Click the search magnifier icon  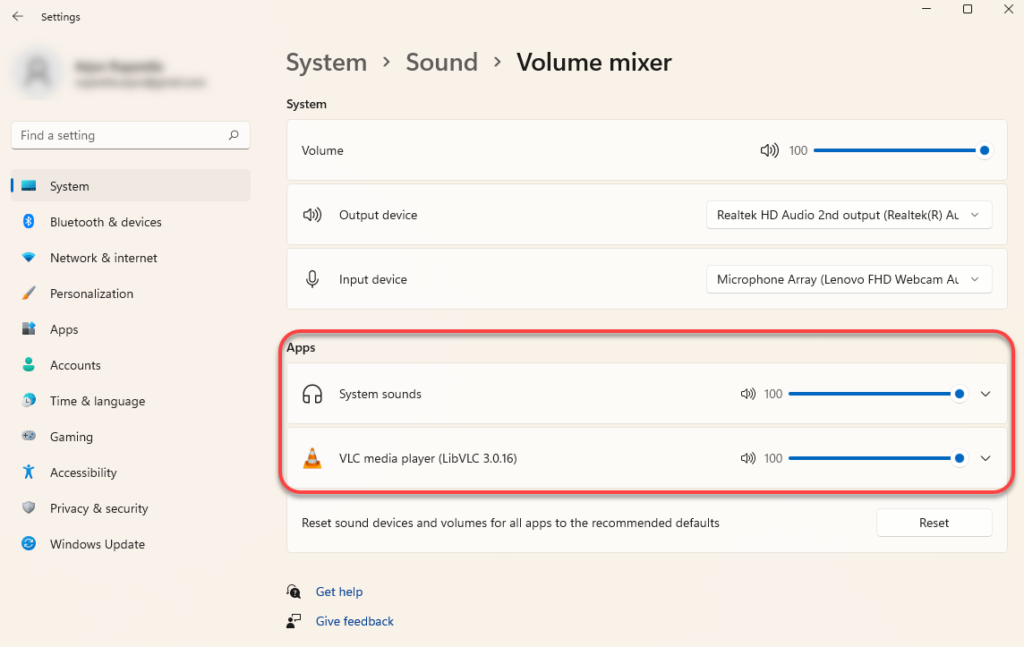tap(233, 135)
